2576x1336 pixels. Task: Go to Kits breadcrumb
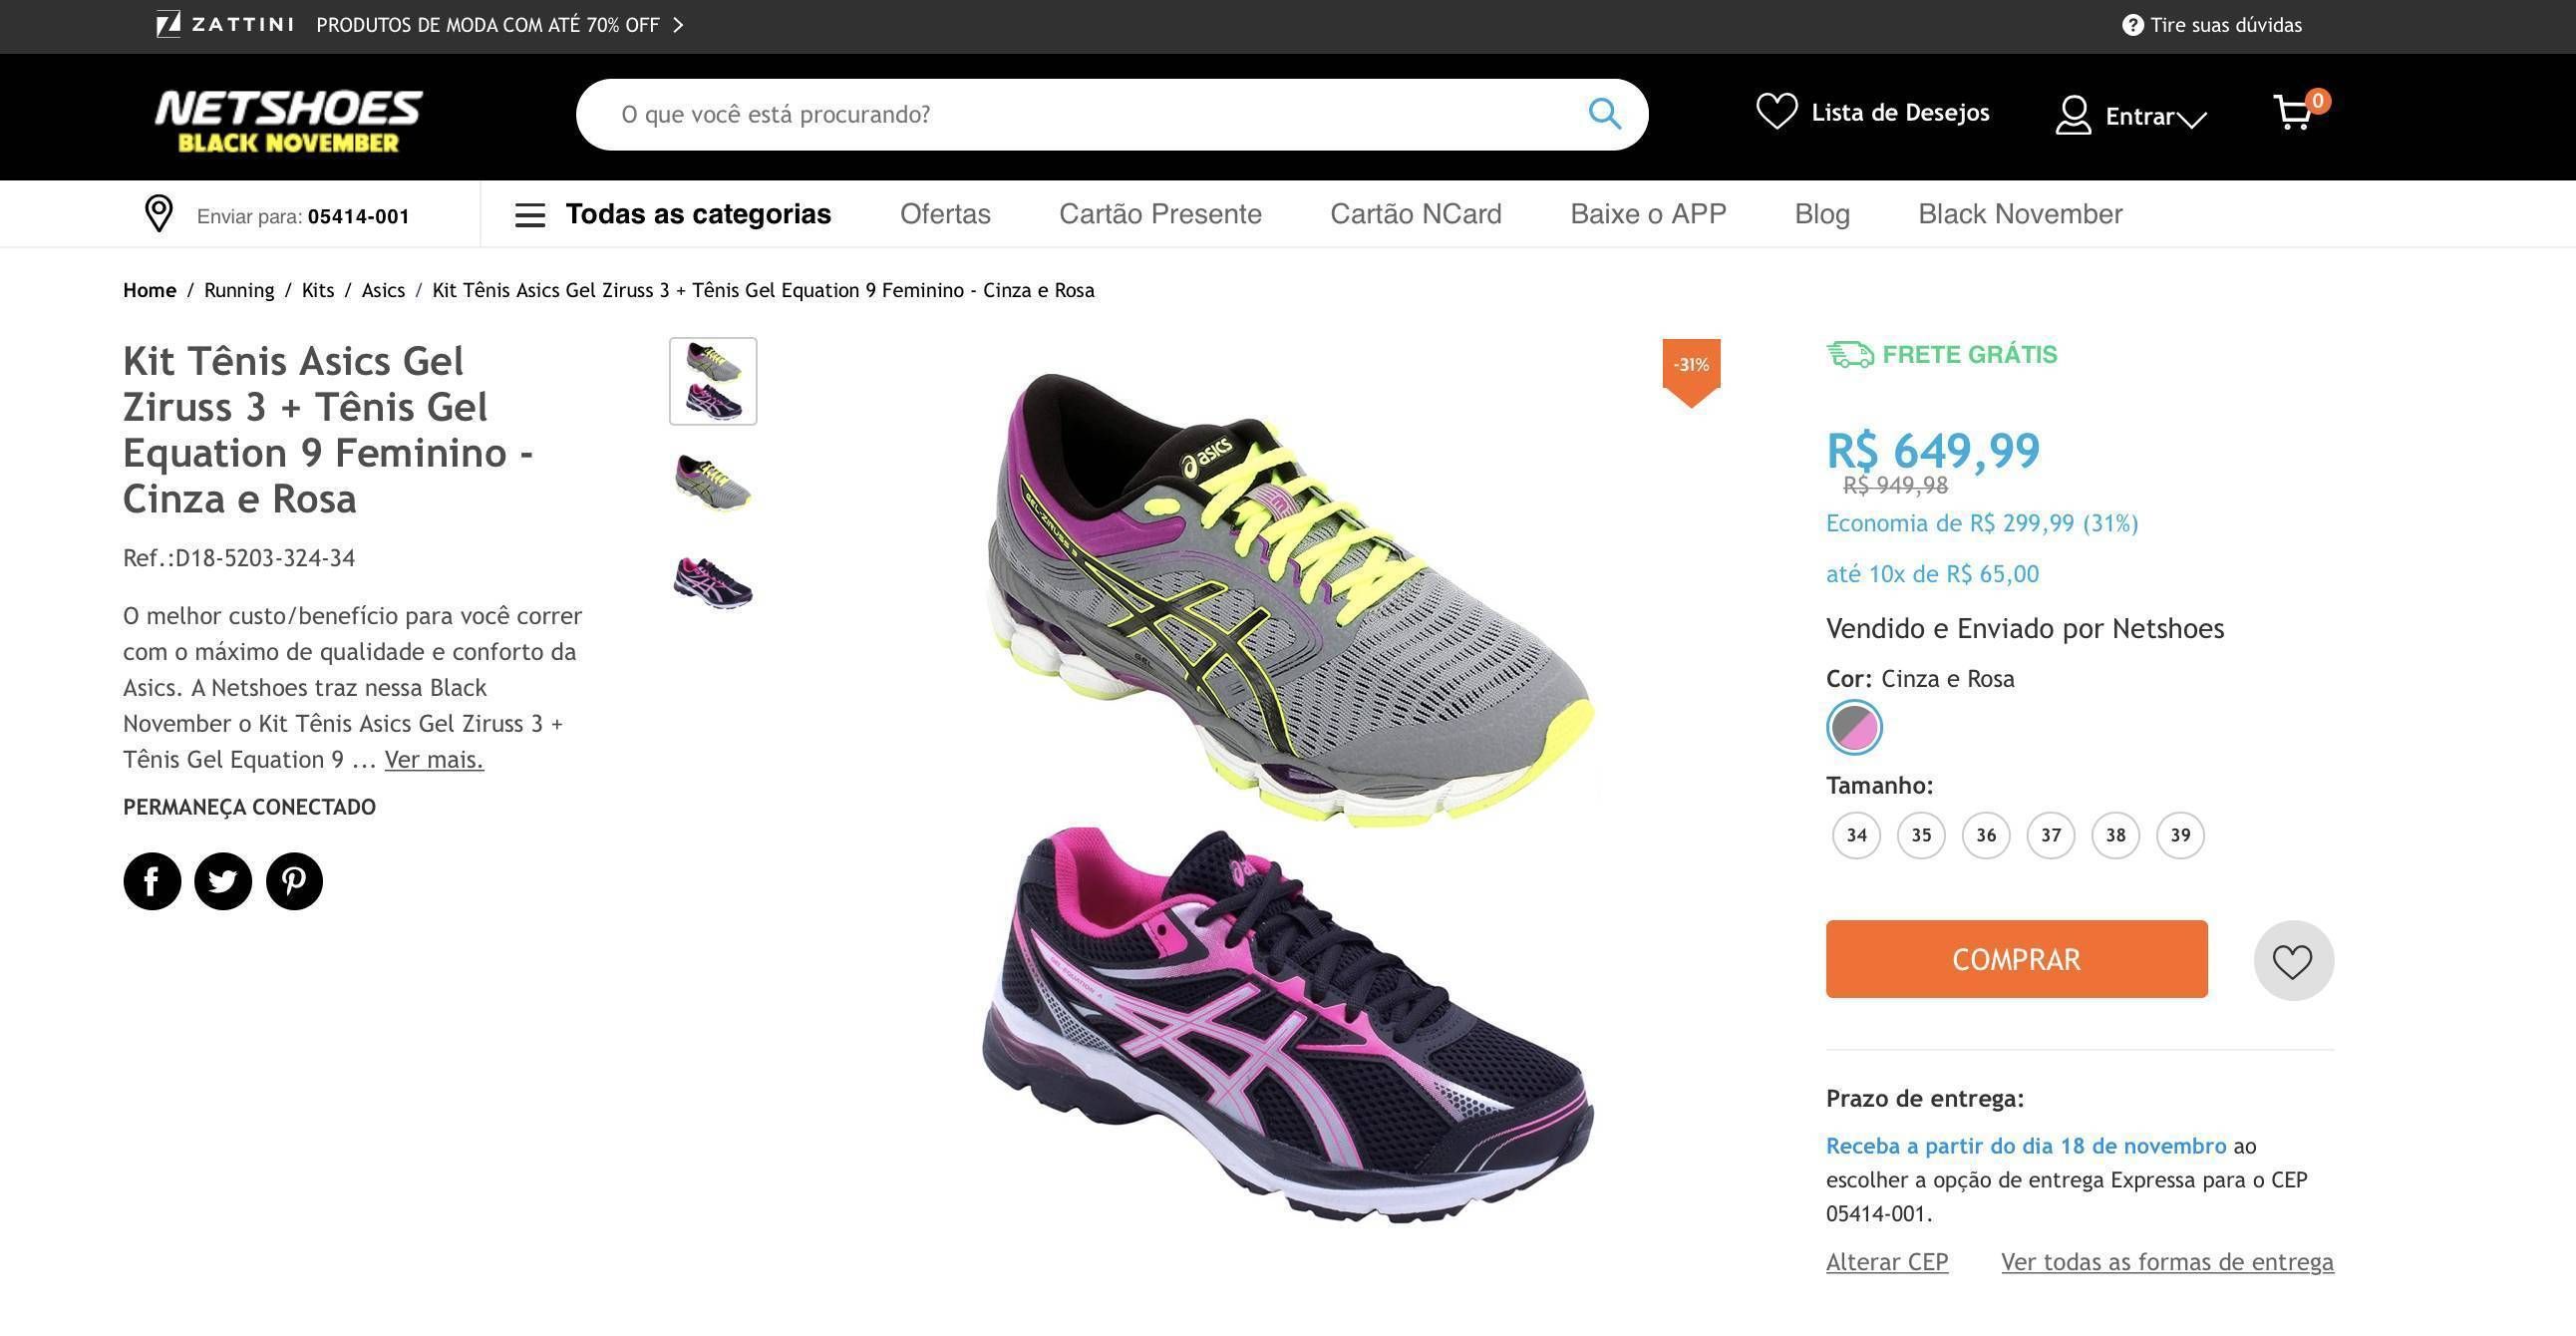(x=318, y=291)
